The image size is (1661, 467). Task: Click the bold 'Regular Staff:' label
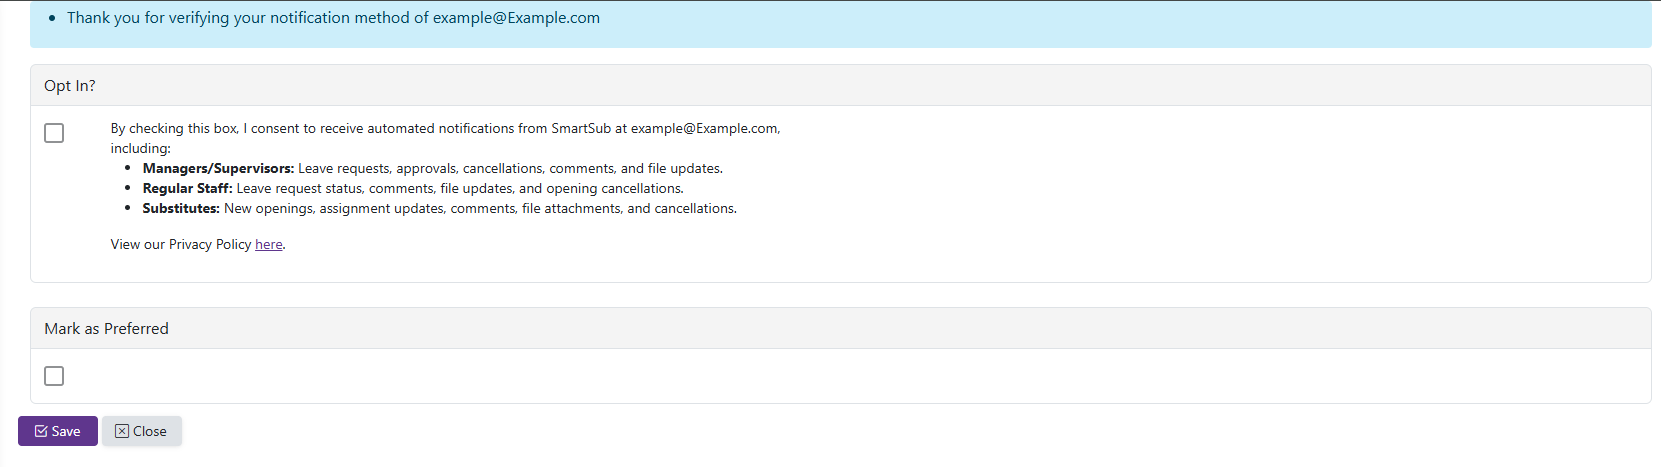[187, 188]
